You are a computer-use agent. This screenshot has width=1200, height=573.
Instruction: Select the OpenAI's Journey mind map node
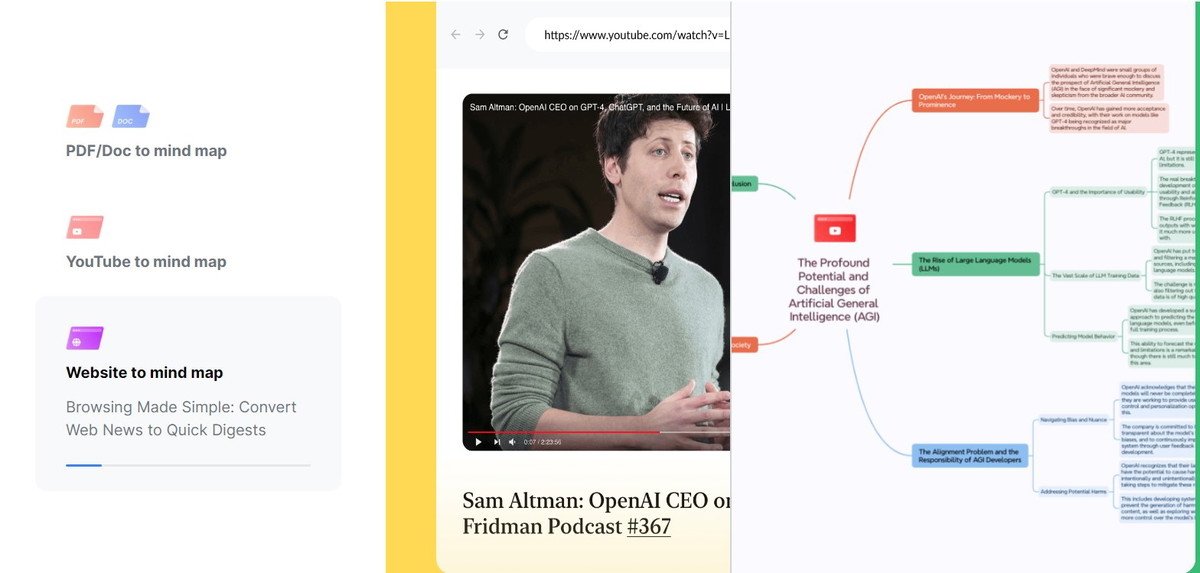click(976, 99)
